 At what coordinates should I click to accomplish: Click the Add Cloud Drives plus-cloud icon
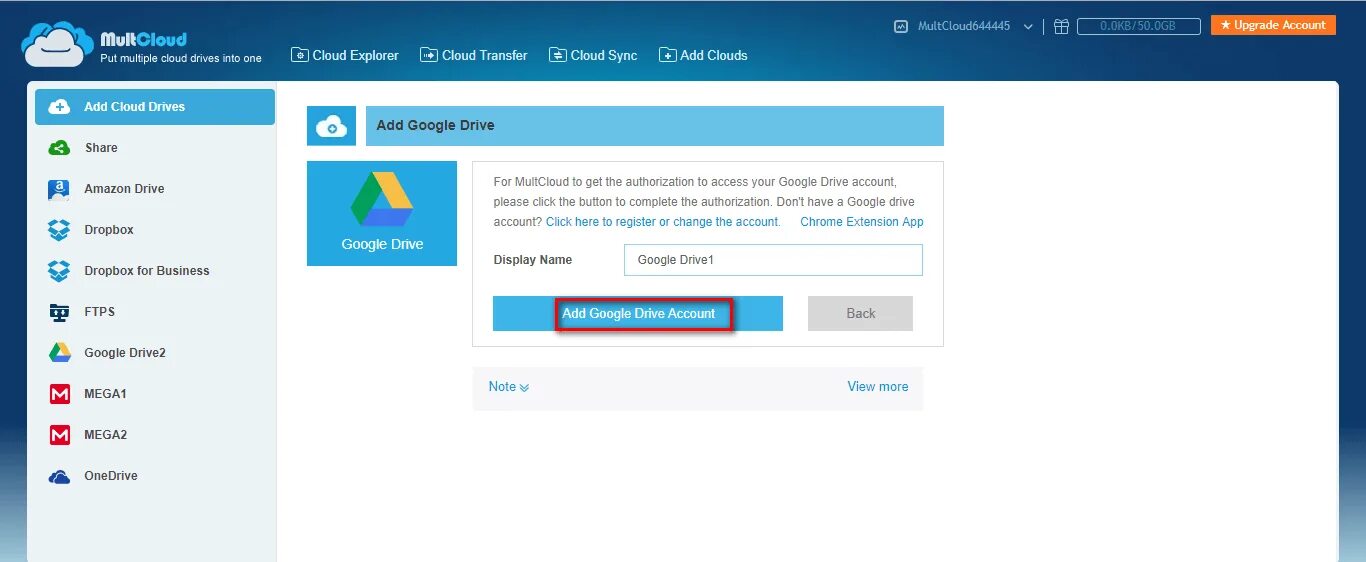(60, 107)
